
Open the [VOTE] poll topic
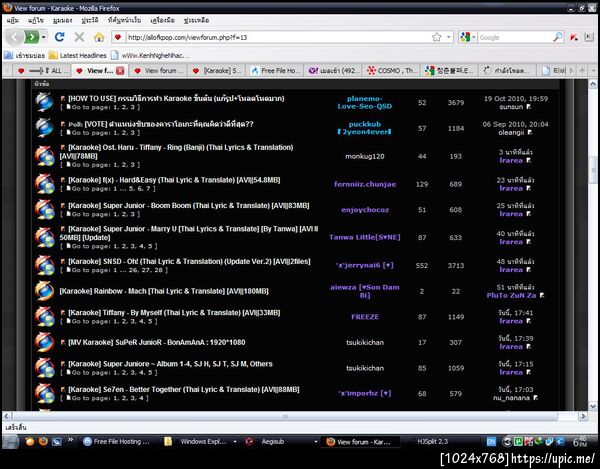pyautogui.click(x=169, y=124)
